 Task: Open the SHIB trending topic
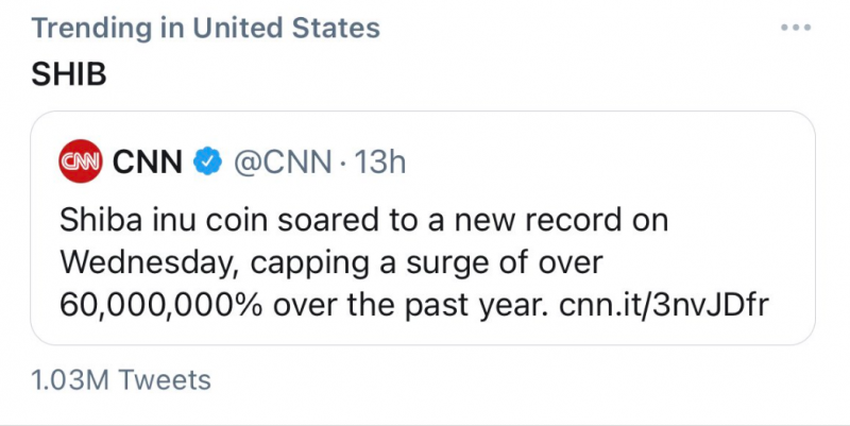click(x=70, y=75)
